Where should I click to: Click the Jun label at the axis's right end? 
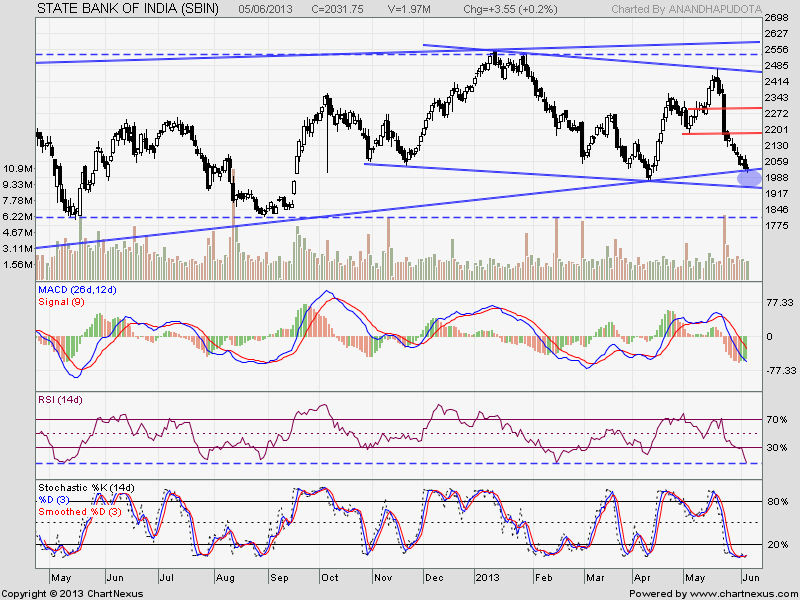coord(751,578)
